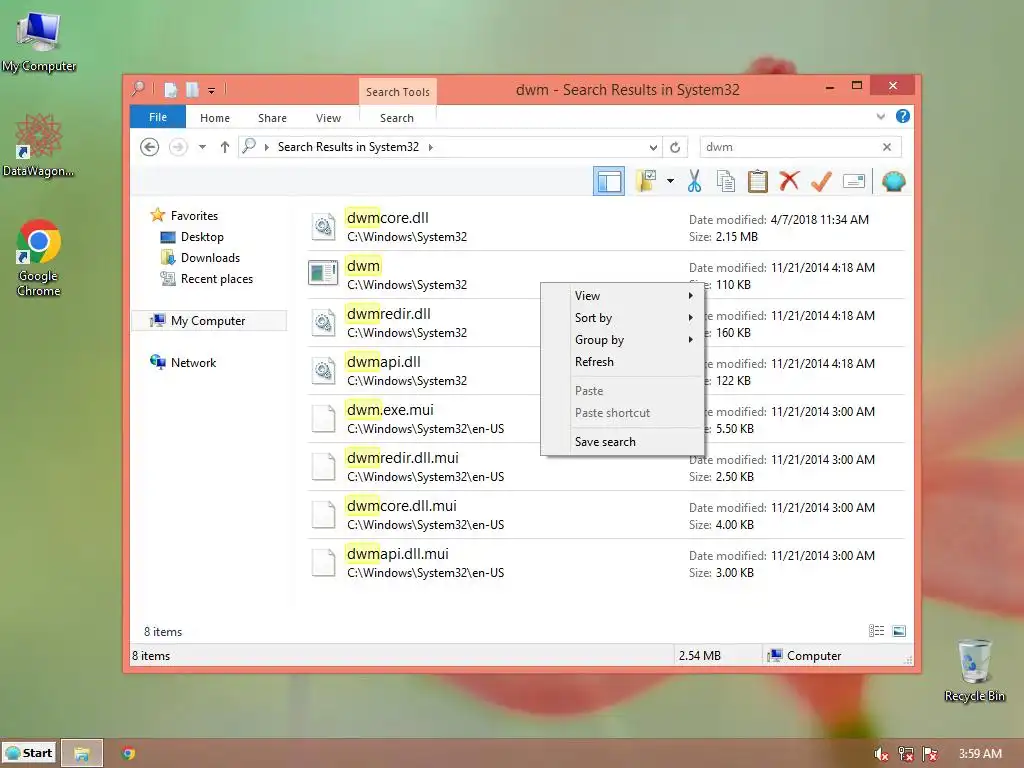1024x768 pixels.
Task: Open the dropdown arrow beside folder options
Action: coord(670,181)
